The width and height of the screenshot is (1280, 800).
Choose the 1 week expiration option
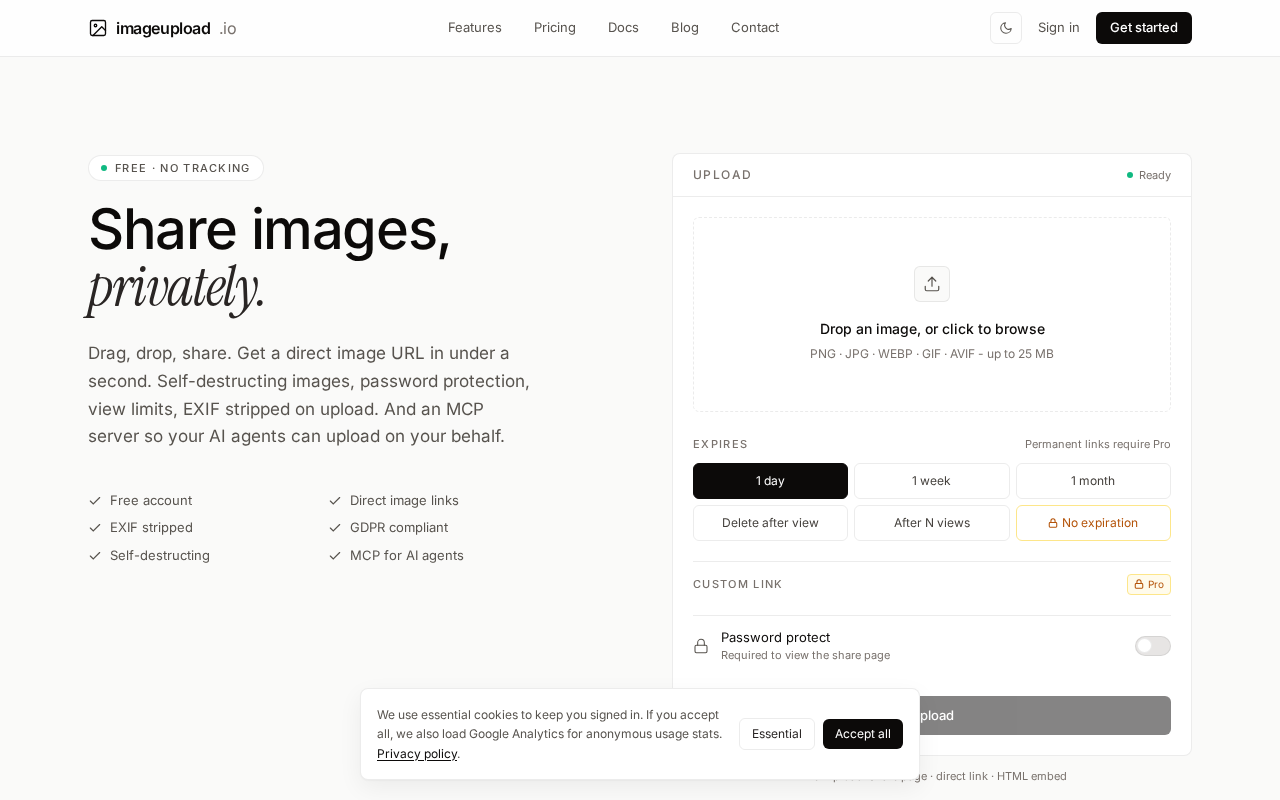click(x=932, y=481)
